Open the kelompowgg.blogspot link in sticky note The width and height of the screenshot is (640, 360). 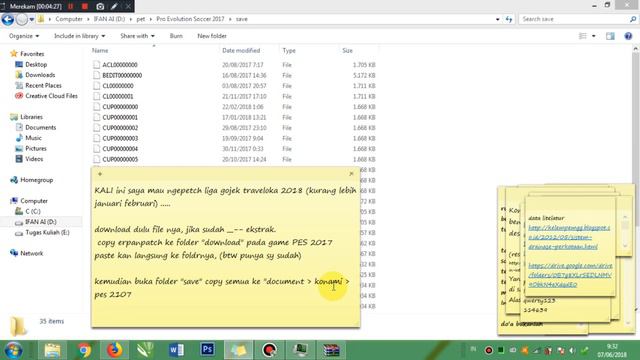tap(569, 237)
